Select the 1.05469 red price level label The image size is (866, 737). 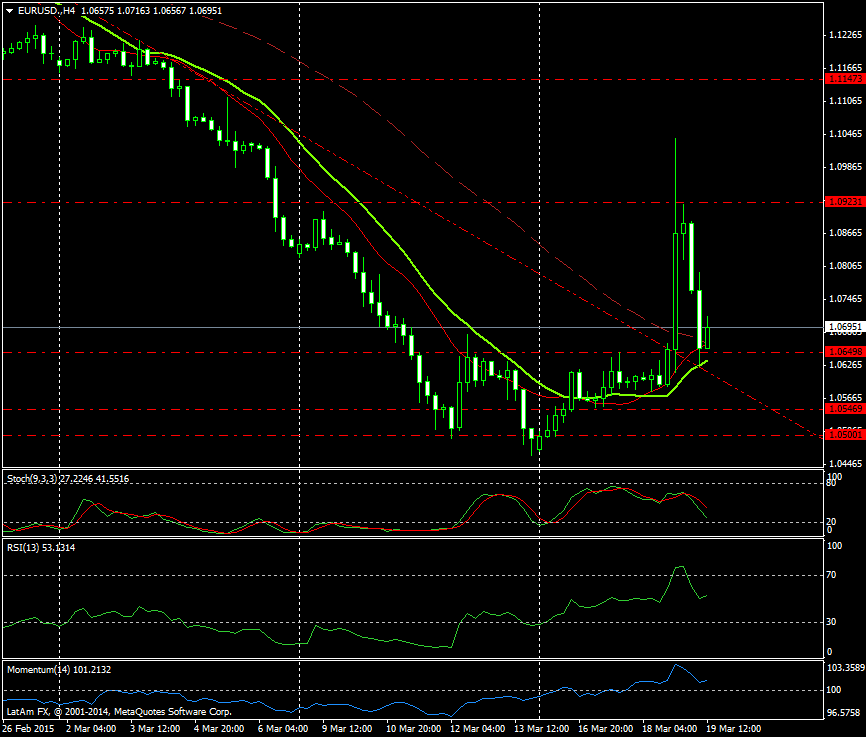[843, 409]
